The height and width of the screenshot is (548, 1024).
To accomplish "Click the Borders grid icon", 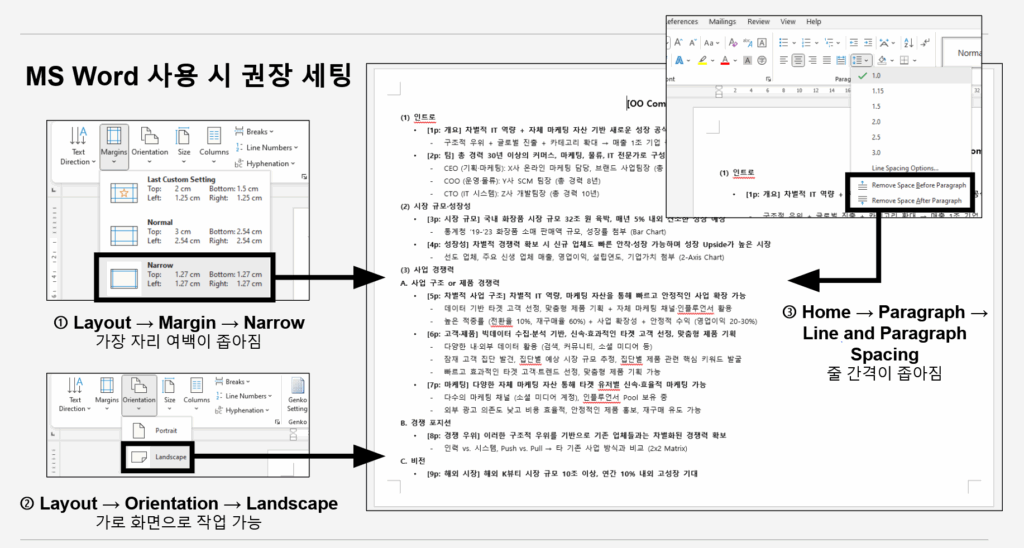I will click(904, 61).
